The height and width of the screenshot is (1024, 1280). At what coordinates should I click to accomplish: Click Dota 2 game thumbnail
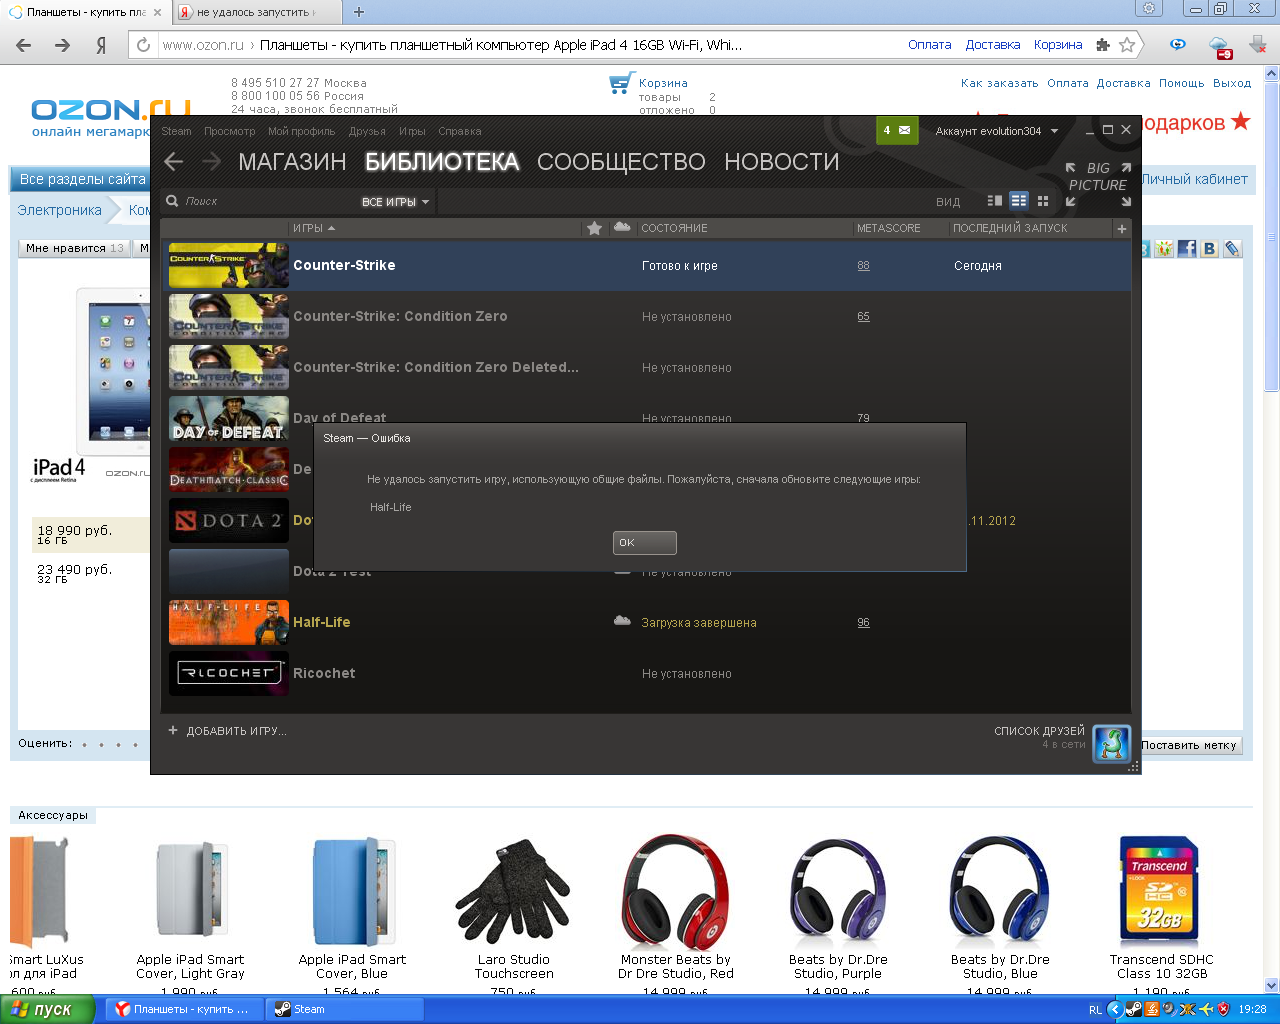(x=229, y=520)
